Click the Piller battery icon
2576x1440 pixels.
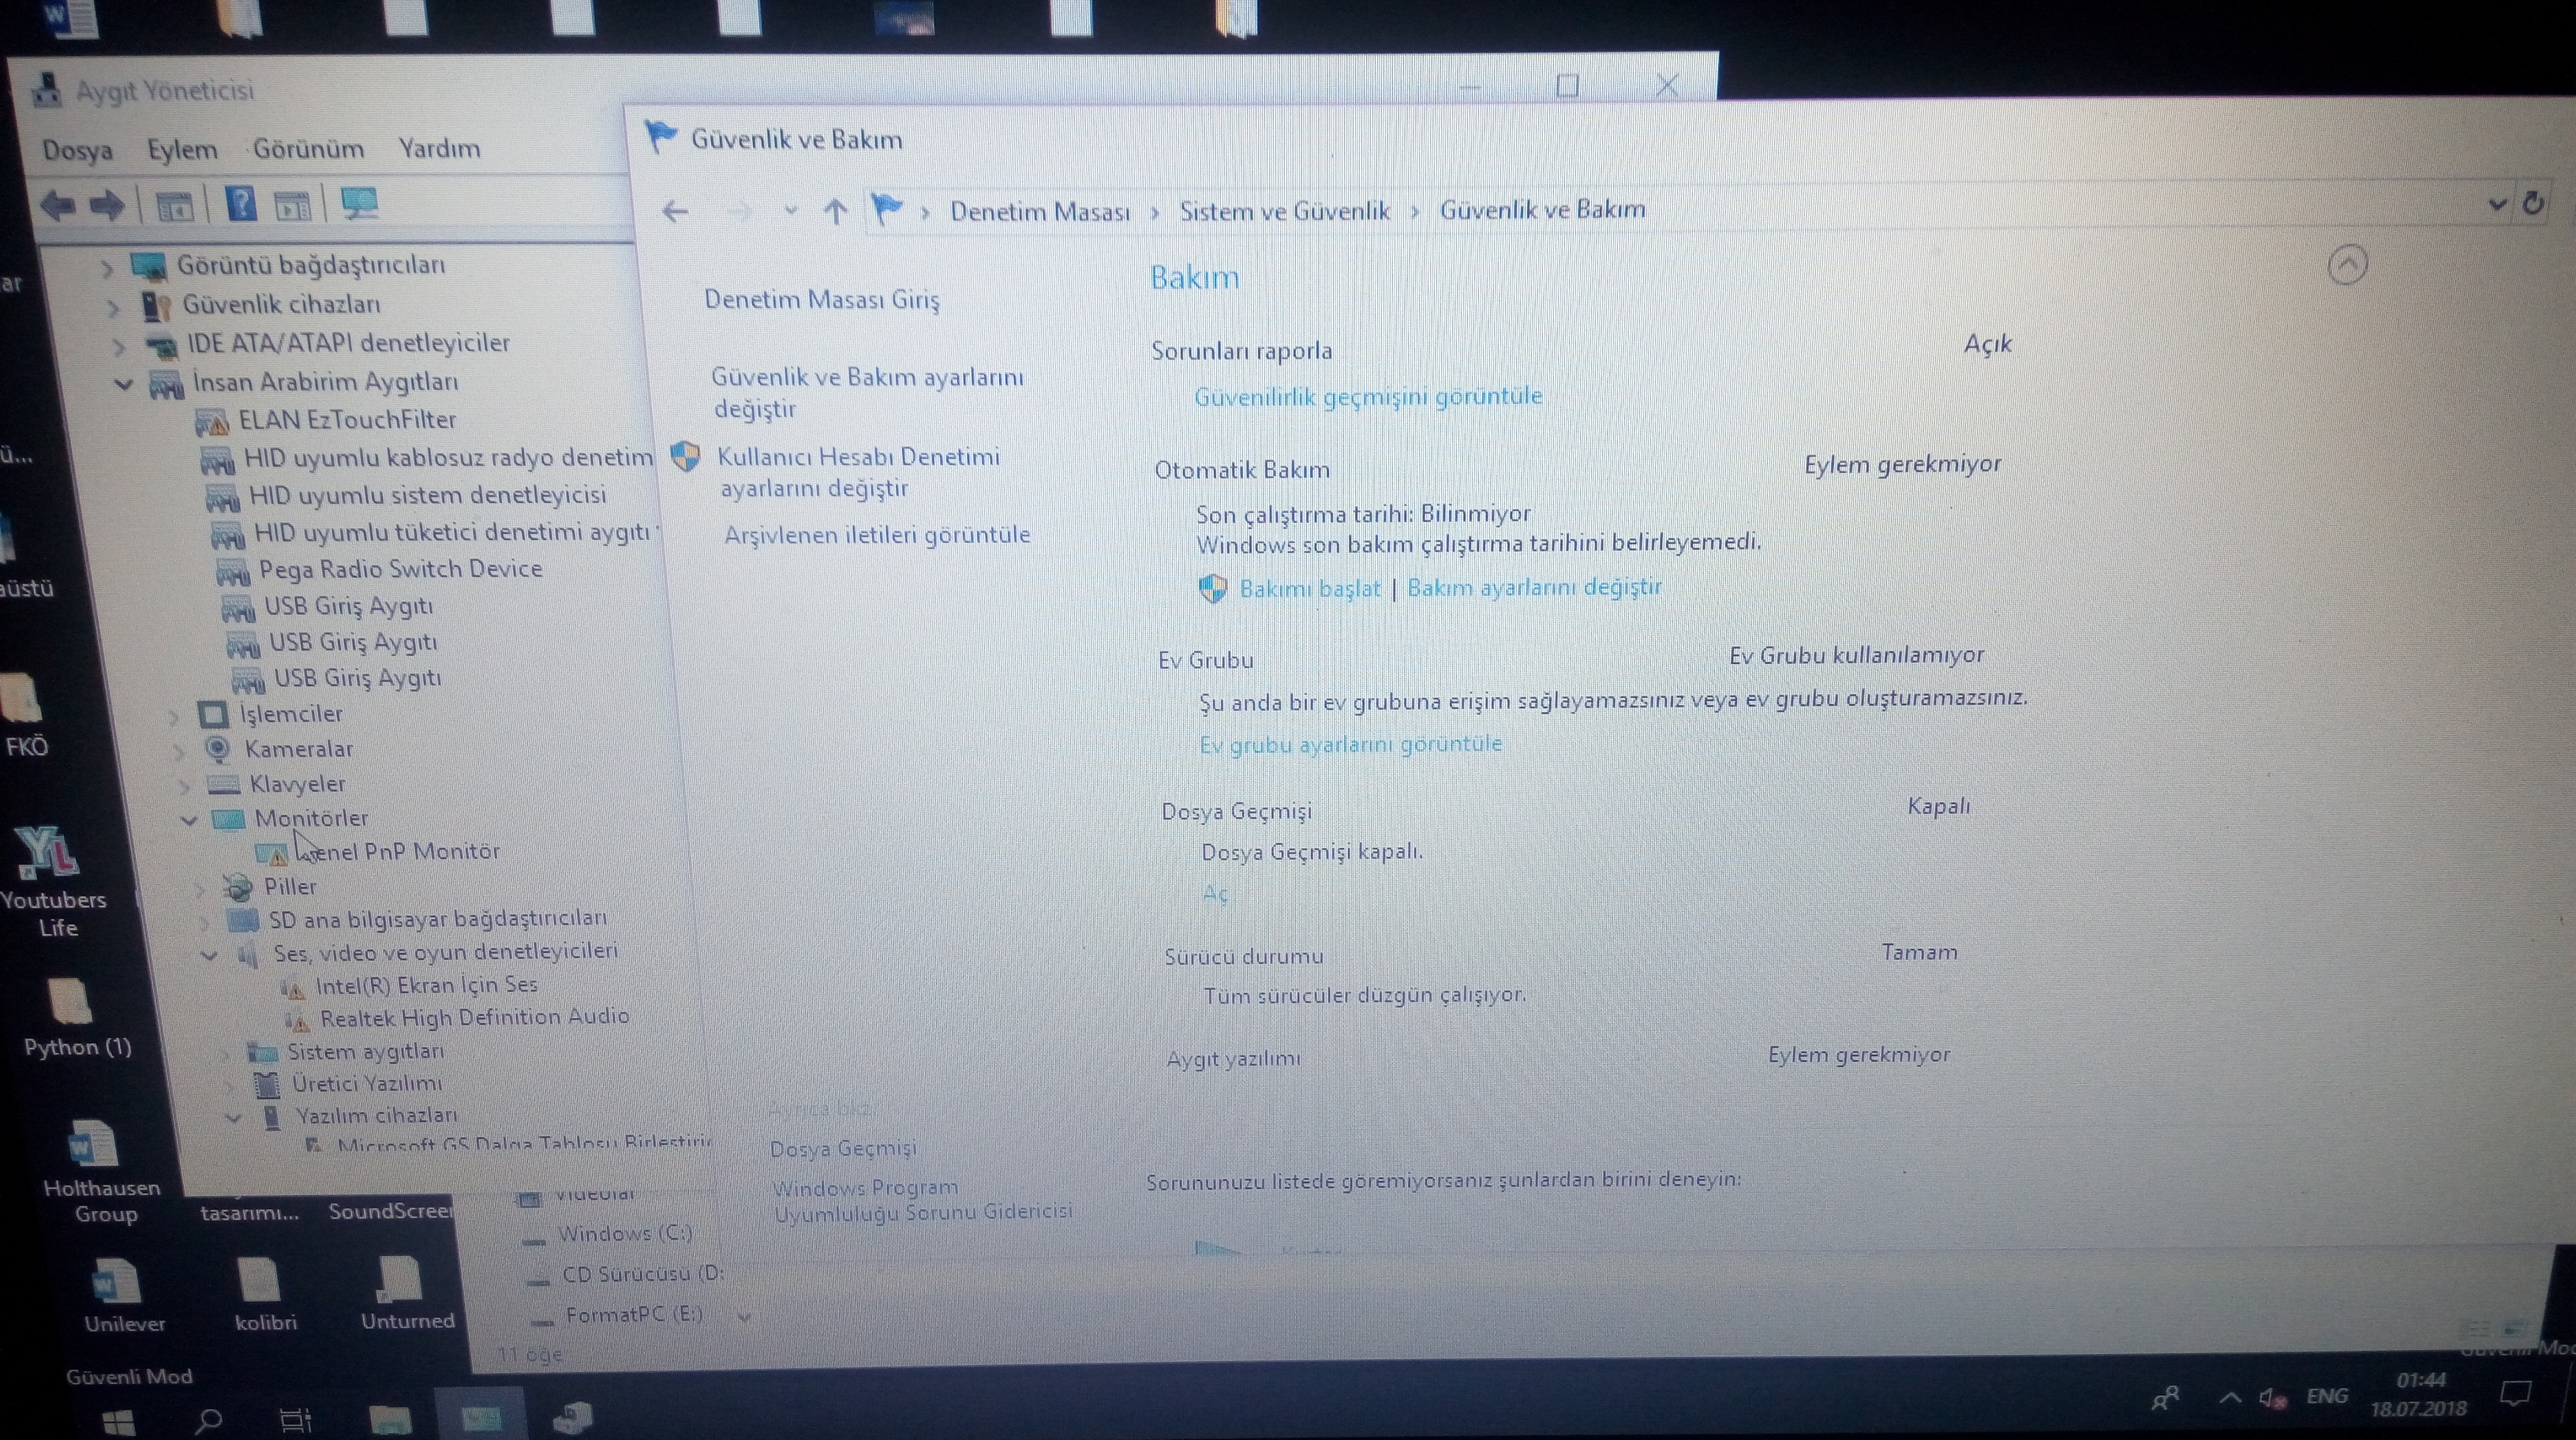coord(238,887)
